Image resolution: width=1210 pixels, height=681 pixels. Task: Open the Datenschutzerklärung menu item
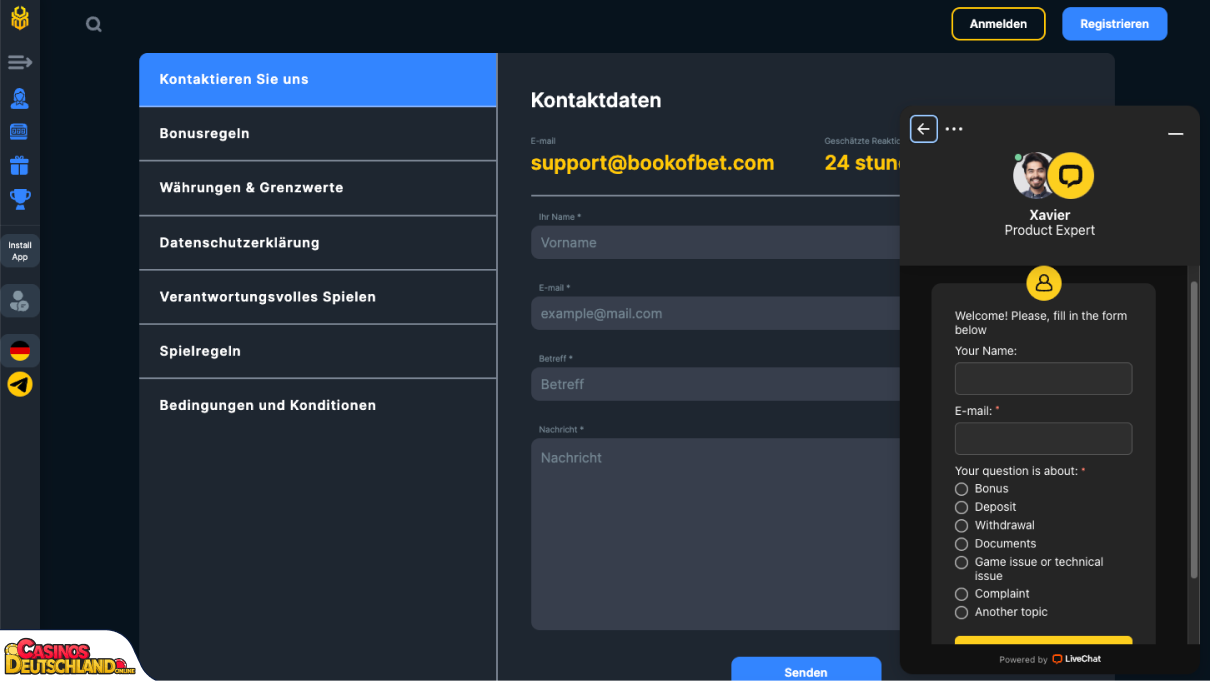pos(317,242)
